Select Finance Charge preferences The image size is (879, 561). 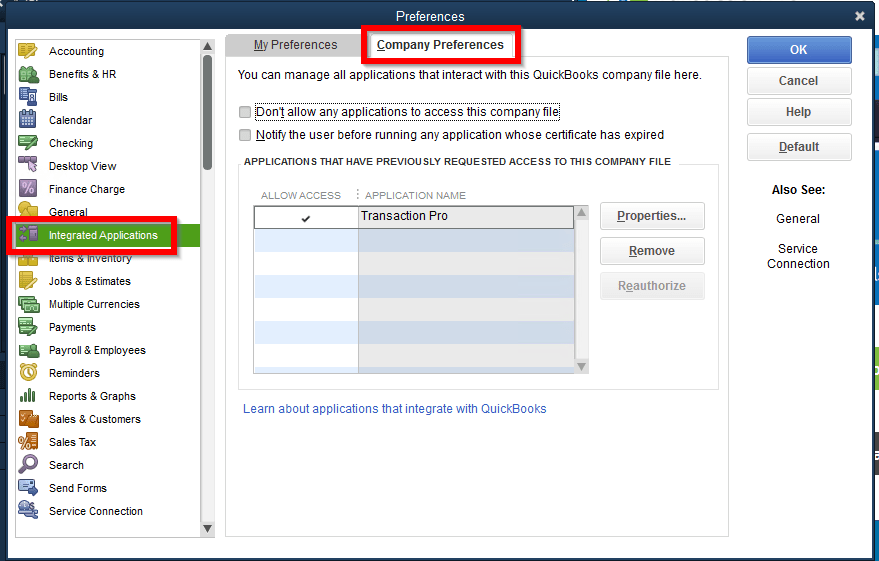[87, 189]
